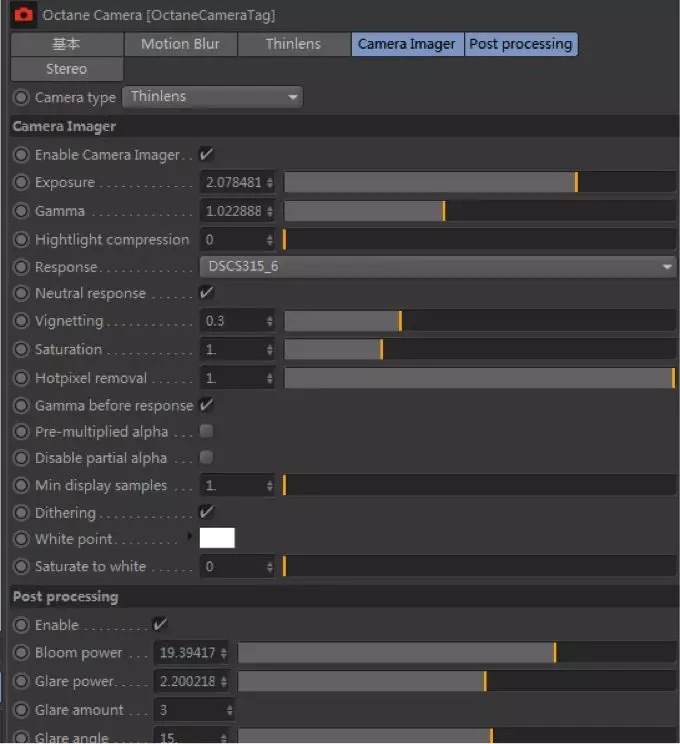Image resolution: width=680 pixels, height=744 pixels.
Task: Open the Camera type Thinlens dropdown
Action: [212, 97]
